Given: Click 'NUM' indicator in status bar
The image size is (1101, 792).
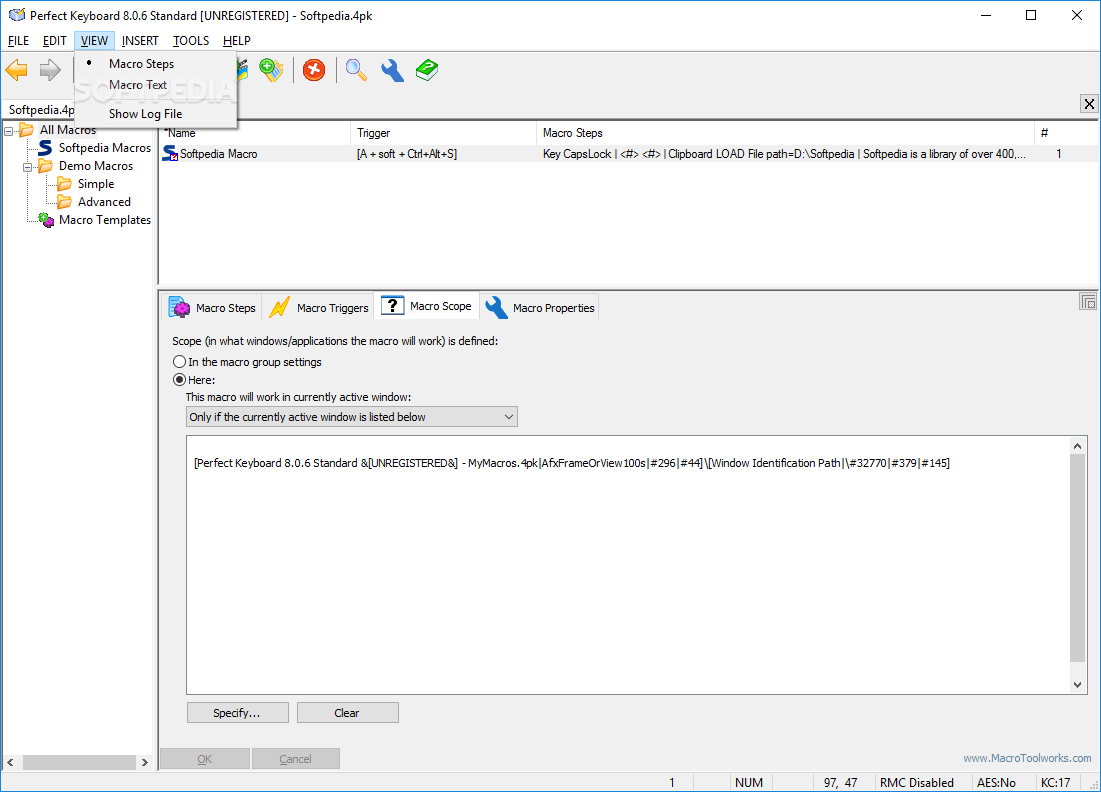Looking at the screenshot, I should (749, 782).
